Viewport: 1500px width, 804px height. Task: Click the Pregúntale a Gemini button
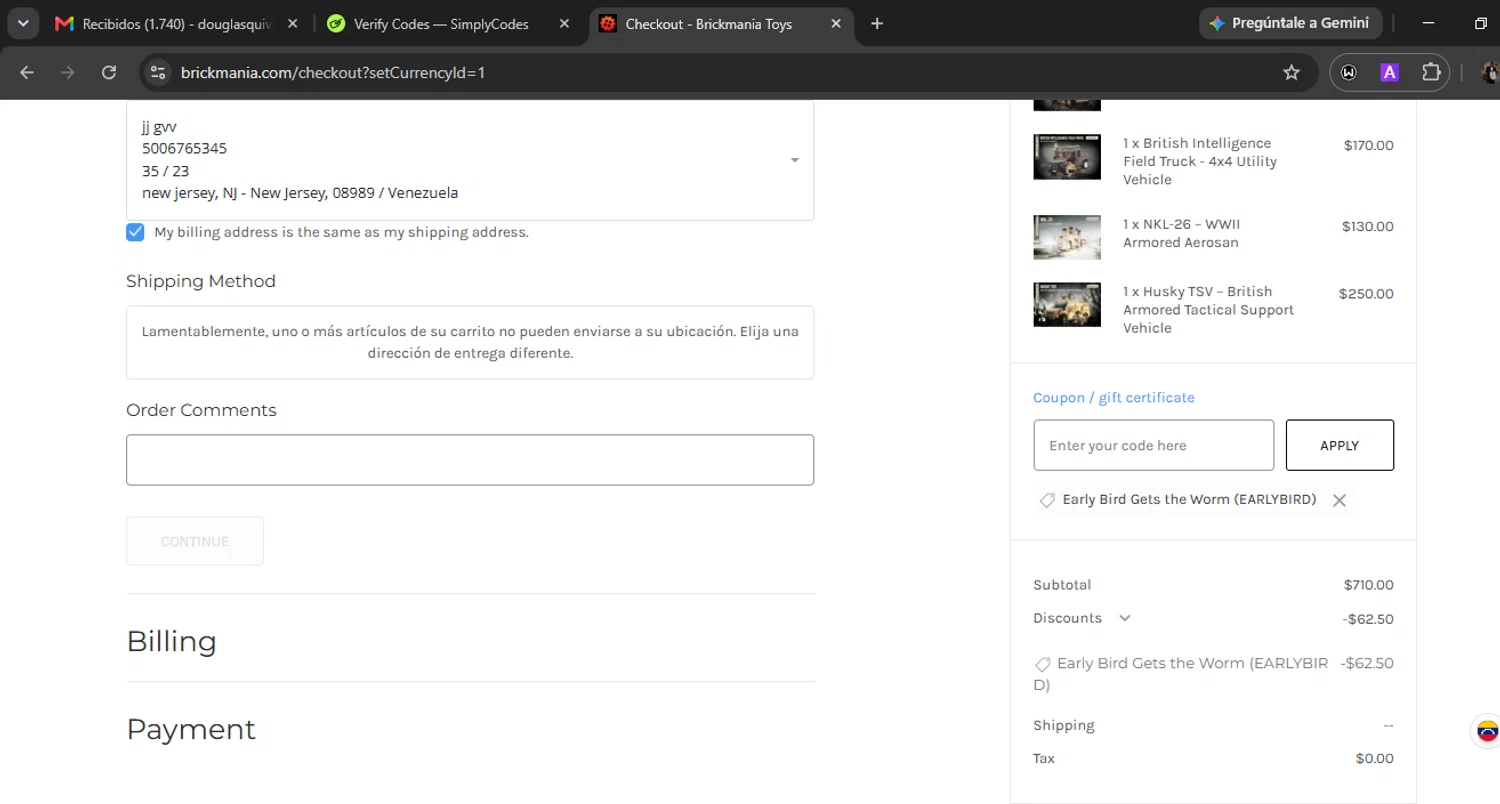pos(1290,23)
